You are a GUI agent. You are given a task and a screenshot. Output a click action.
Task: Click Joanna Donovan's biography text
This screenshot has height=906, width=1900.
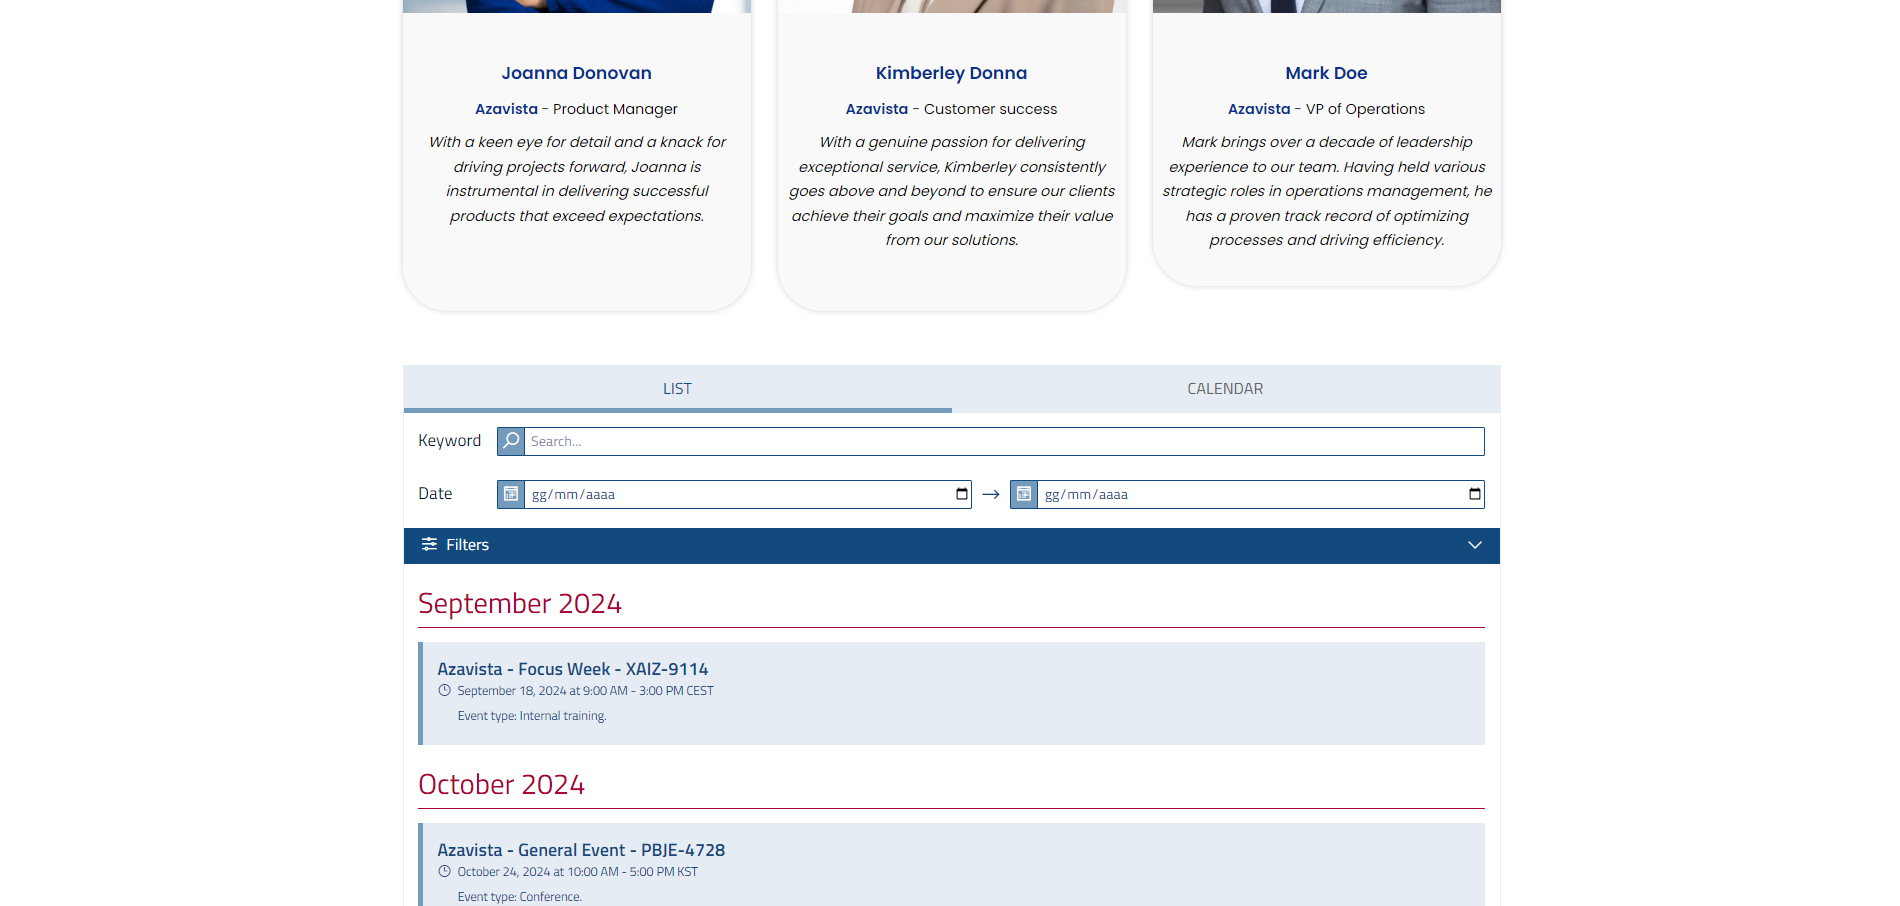[x=577, y=179]
